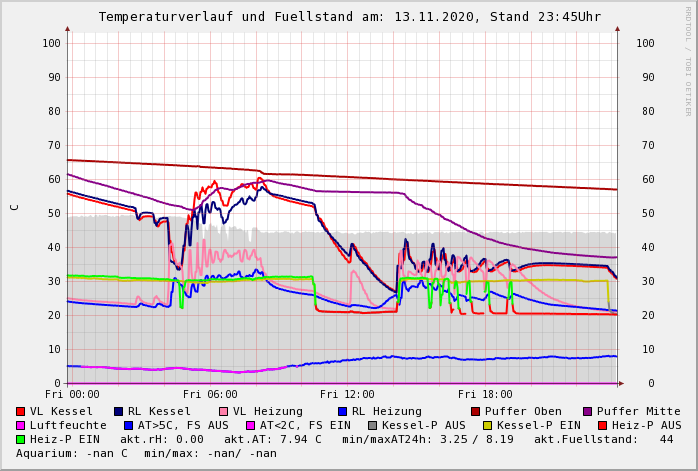698x471 pixels.
Task: Select the pink VL Heizung legend swatch
Action: (223, 411)
